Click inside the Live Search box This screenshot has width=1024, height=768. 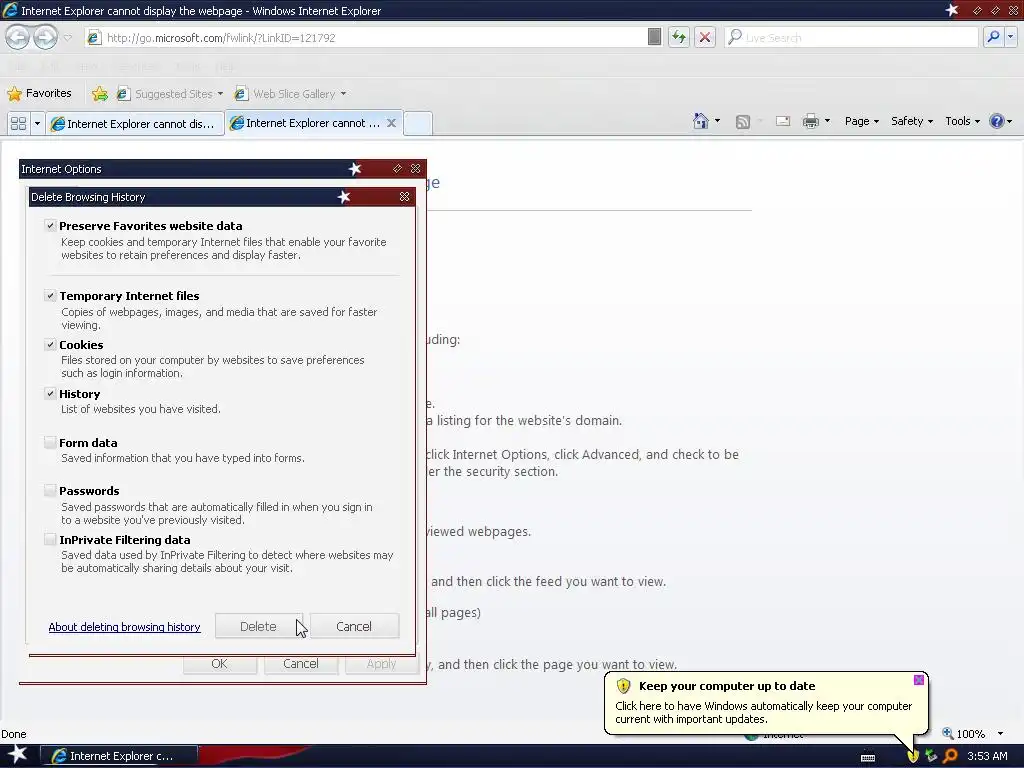click(x=851, y=38)
